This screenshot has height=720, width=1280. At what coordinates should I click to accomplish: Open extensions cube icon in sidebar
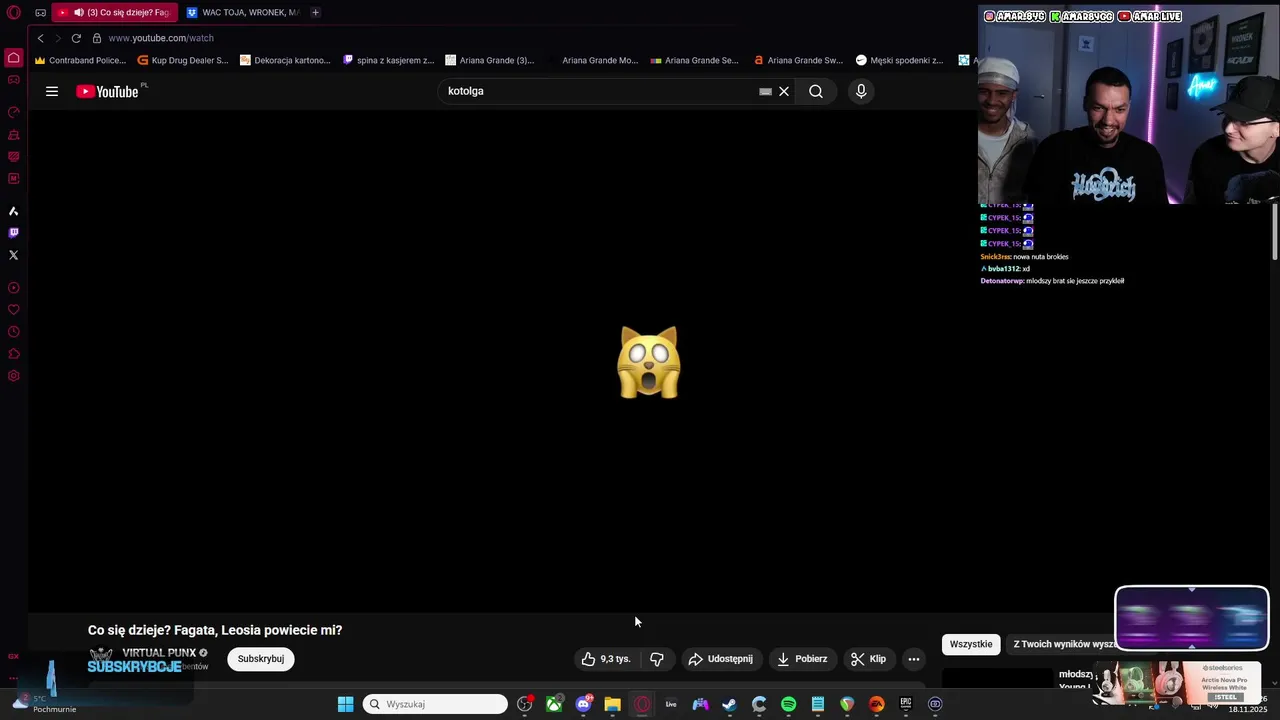coord(14,354)
